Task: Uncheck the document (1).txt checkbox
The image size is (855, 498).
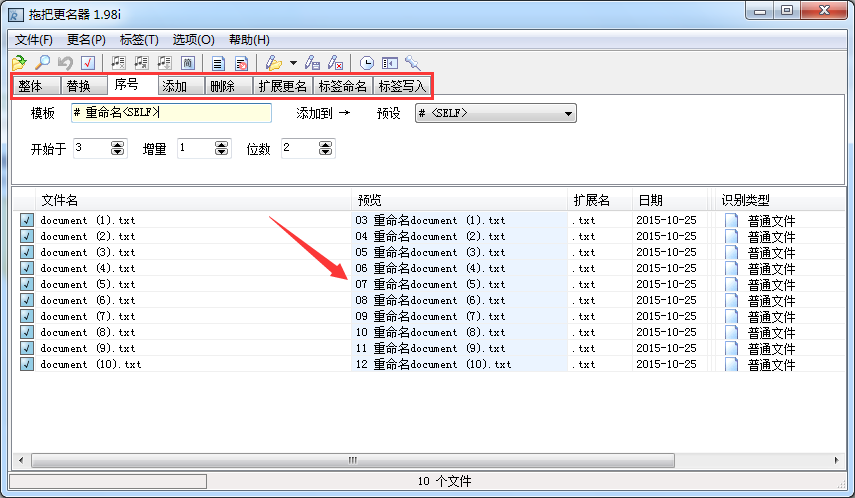Action: [x=27, y=220]
